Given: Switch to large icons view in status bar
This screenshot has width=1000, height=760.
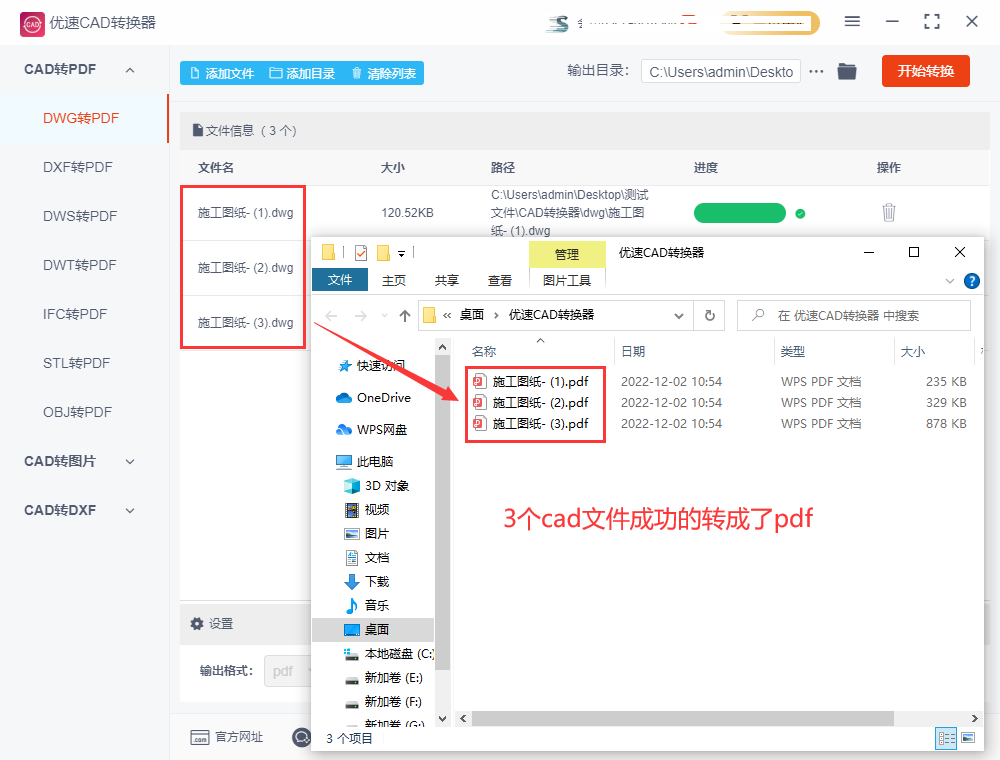Looking at the screenshot, I should [x=968, y=738].
